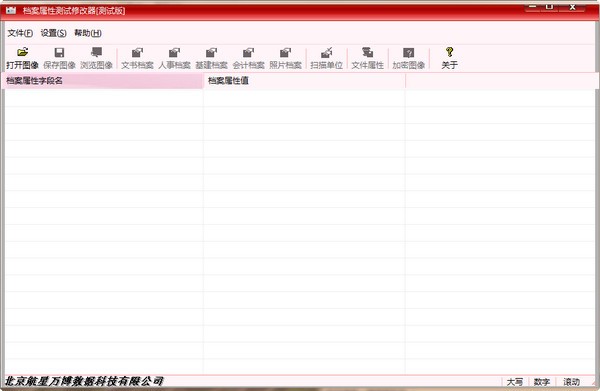
Task: Click the 打开图像 open image icon
Action: tap(23, 52)
